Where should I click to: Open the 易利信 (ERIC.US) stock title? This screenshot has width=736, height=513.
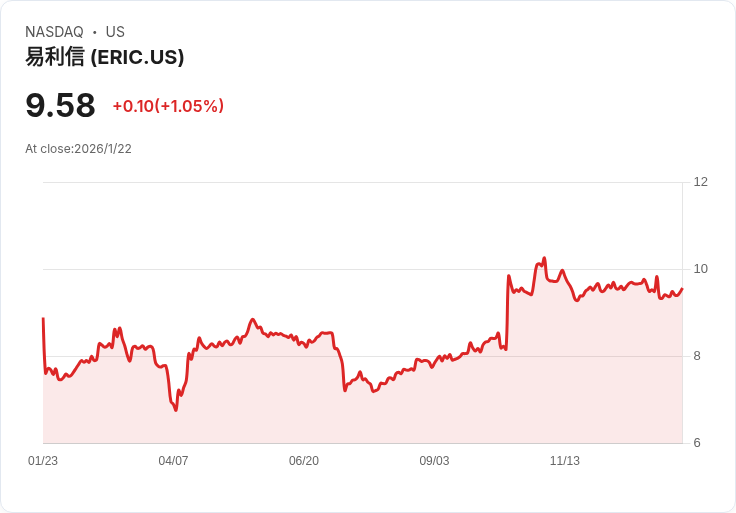(x=105, y=58)
